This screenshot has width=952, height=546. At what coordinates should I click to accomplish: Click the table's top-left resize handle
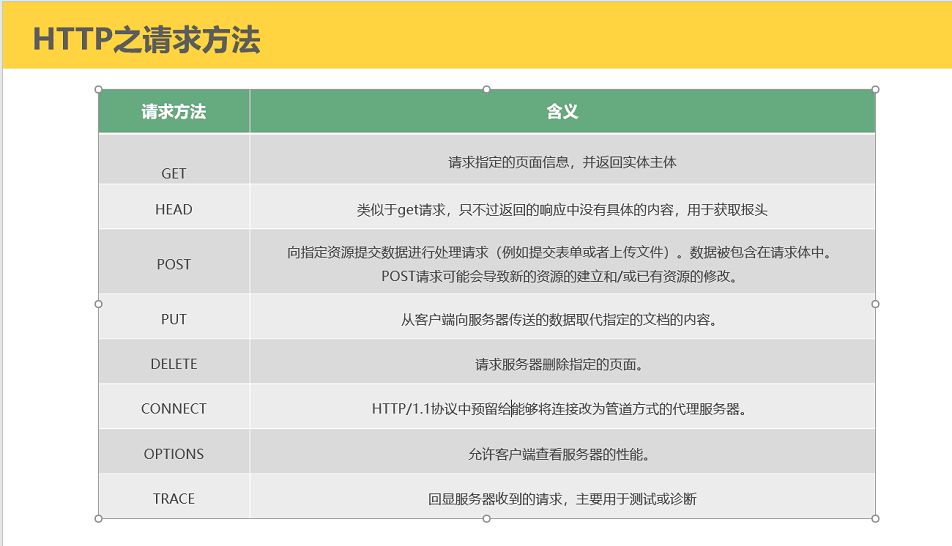[x=98, y=89]
